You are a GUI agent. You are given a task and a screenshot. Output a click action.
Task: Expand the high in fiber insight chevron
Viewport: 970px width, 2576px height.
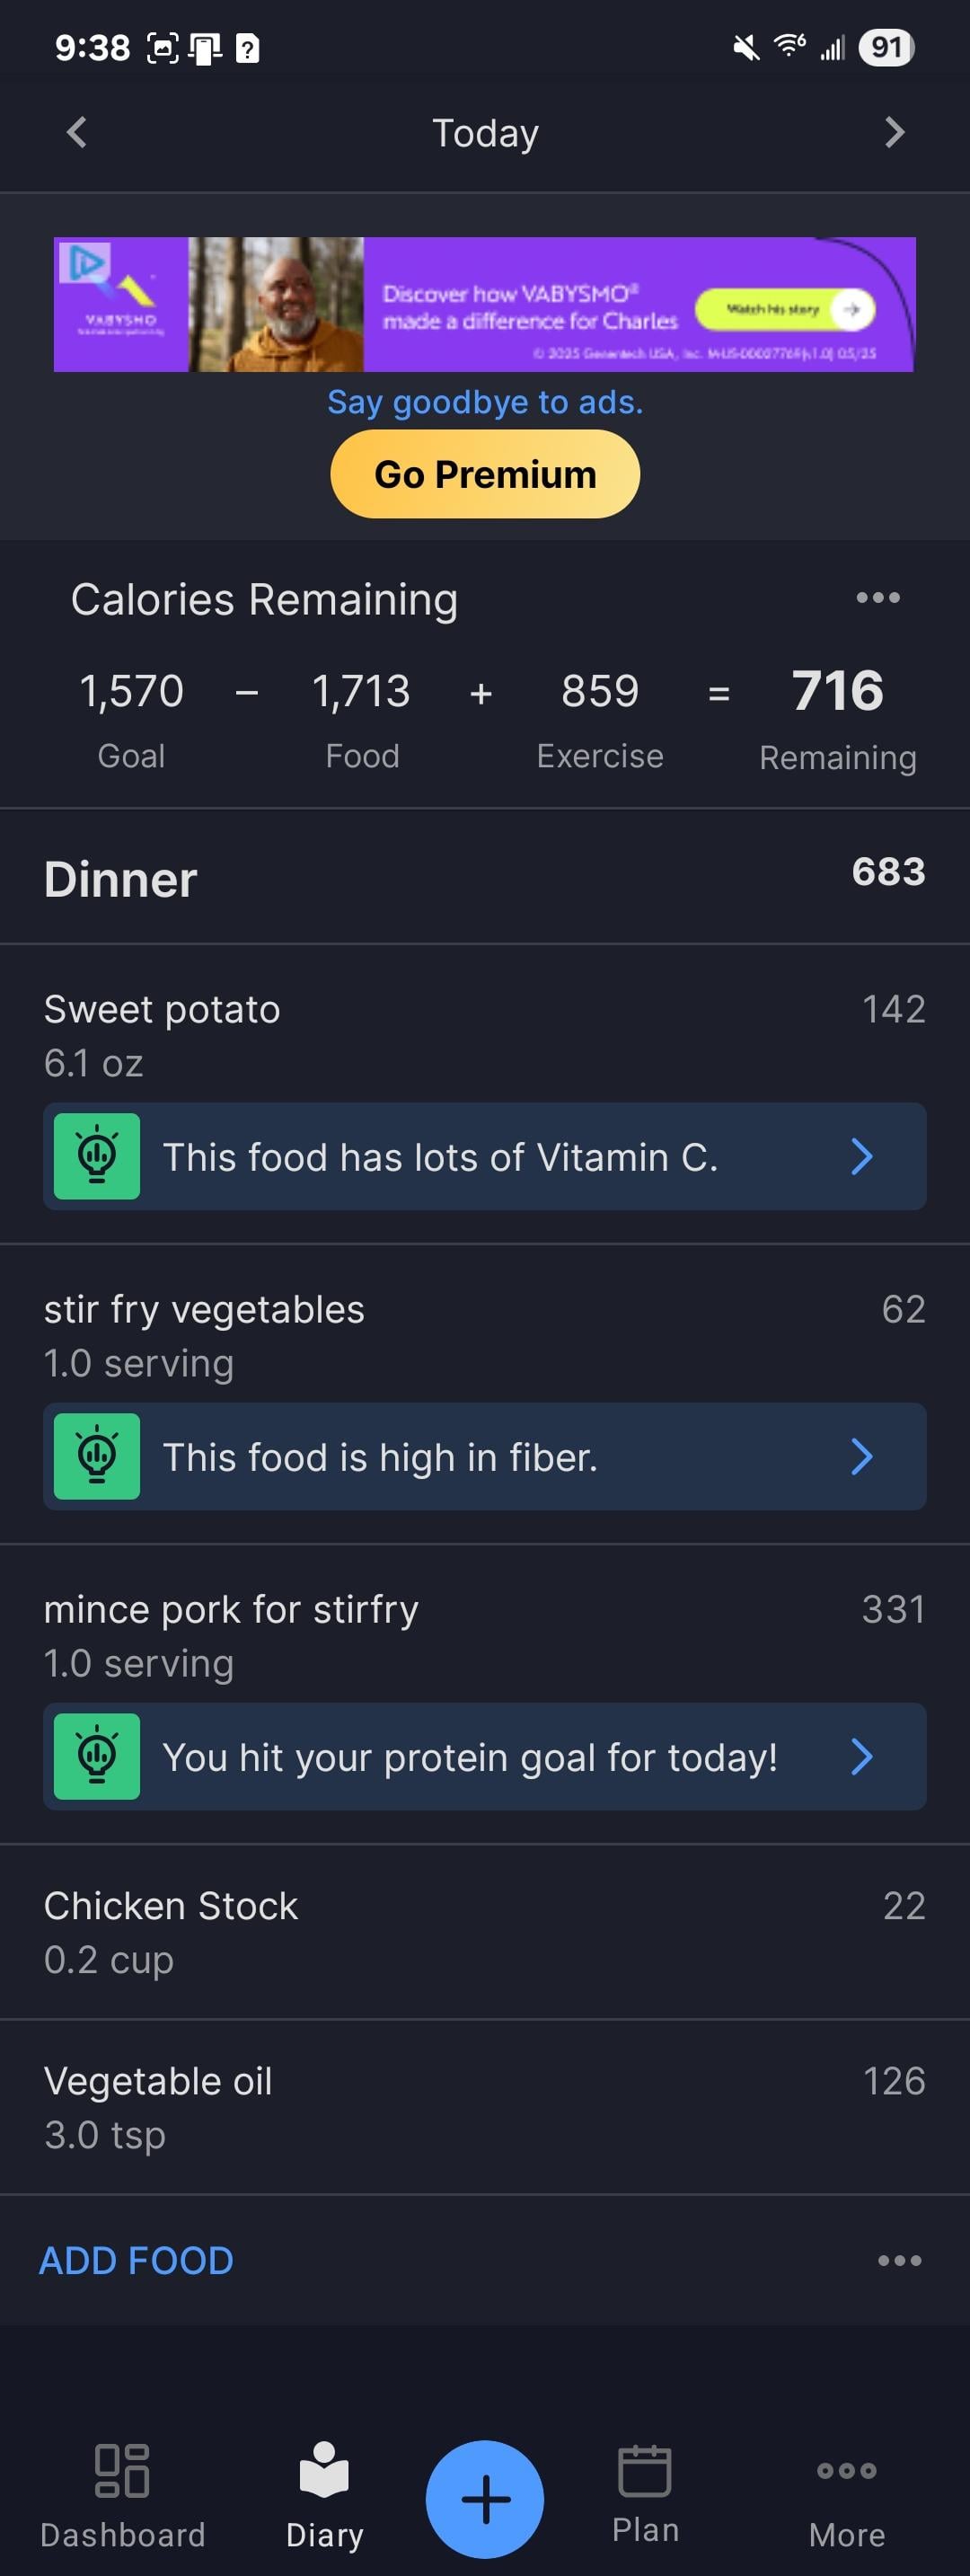coord(861,1456)
